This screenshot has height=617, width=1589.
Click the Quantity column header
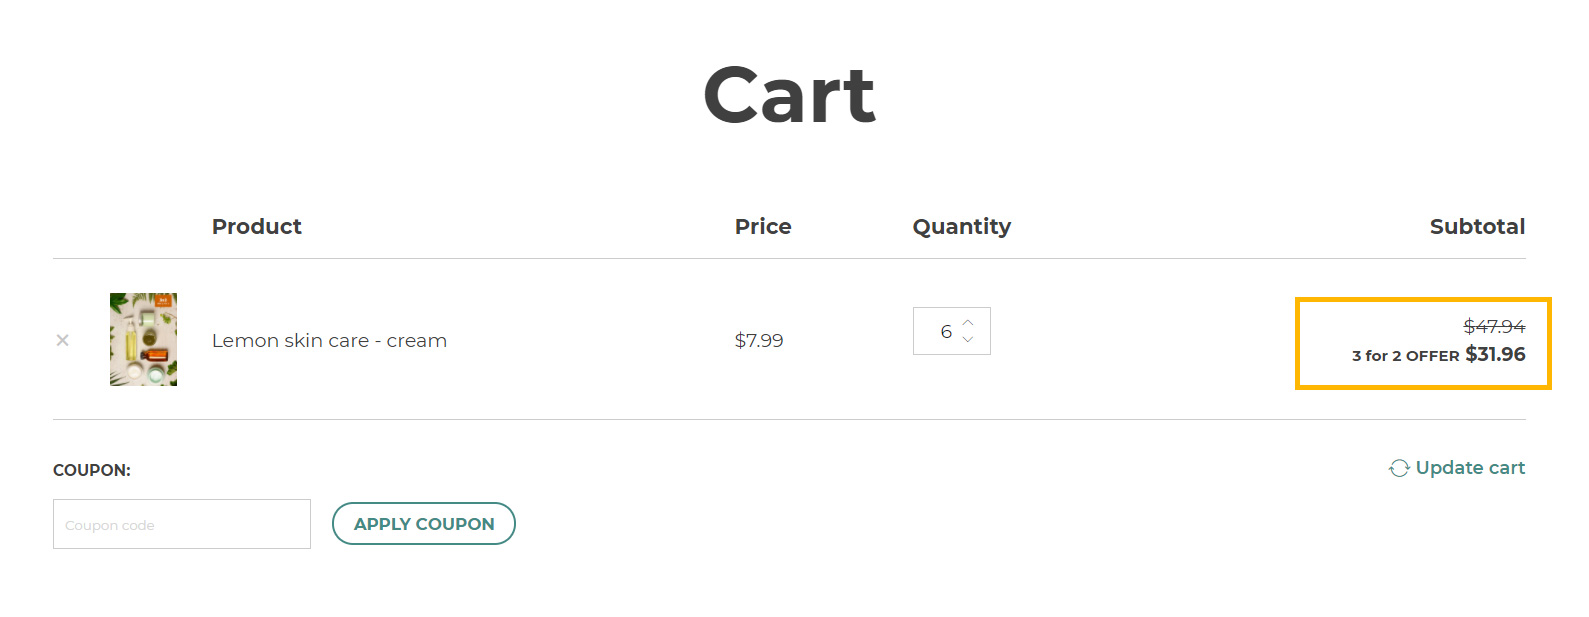coord(962,227)
